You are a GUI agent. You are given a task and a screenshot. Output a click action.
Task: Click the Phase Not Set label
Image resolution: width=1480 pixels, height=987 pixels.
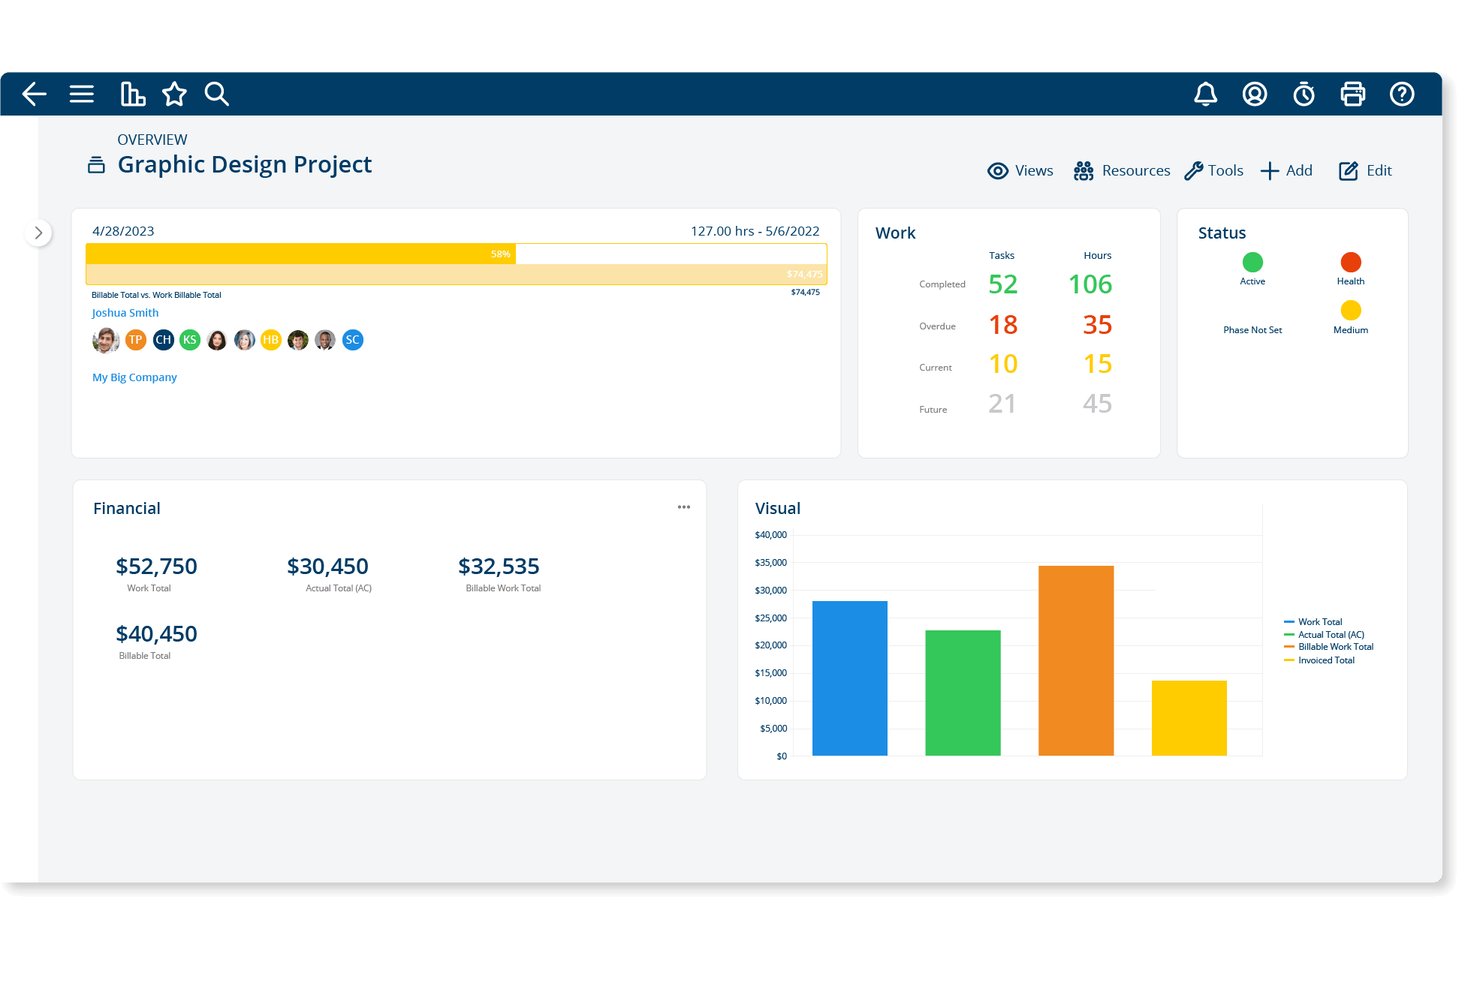(1252, 330)
